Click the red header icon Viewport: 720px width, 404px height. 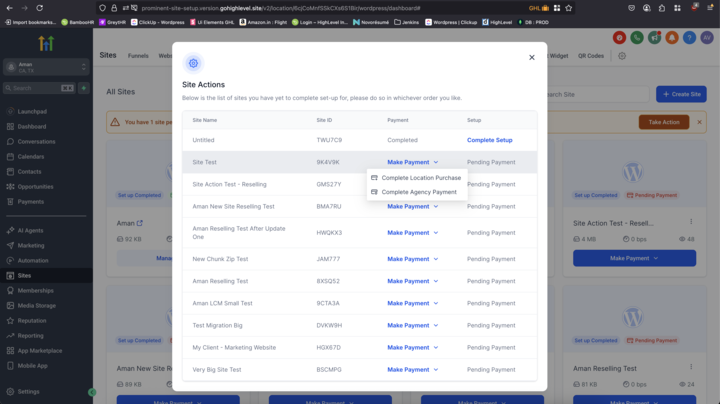[x=619, y=38]
